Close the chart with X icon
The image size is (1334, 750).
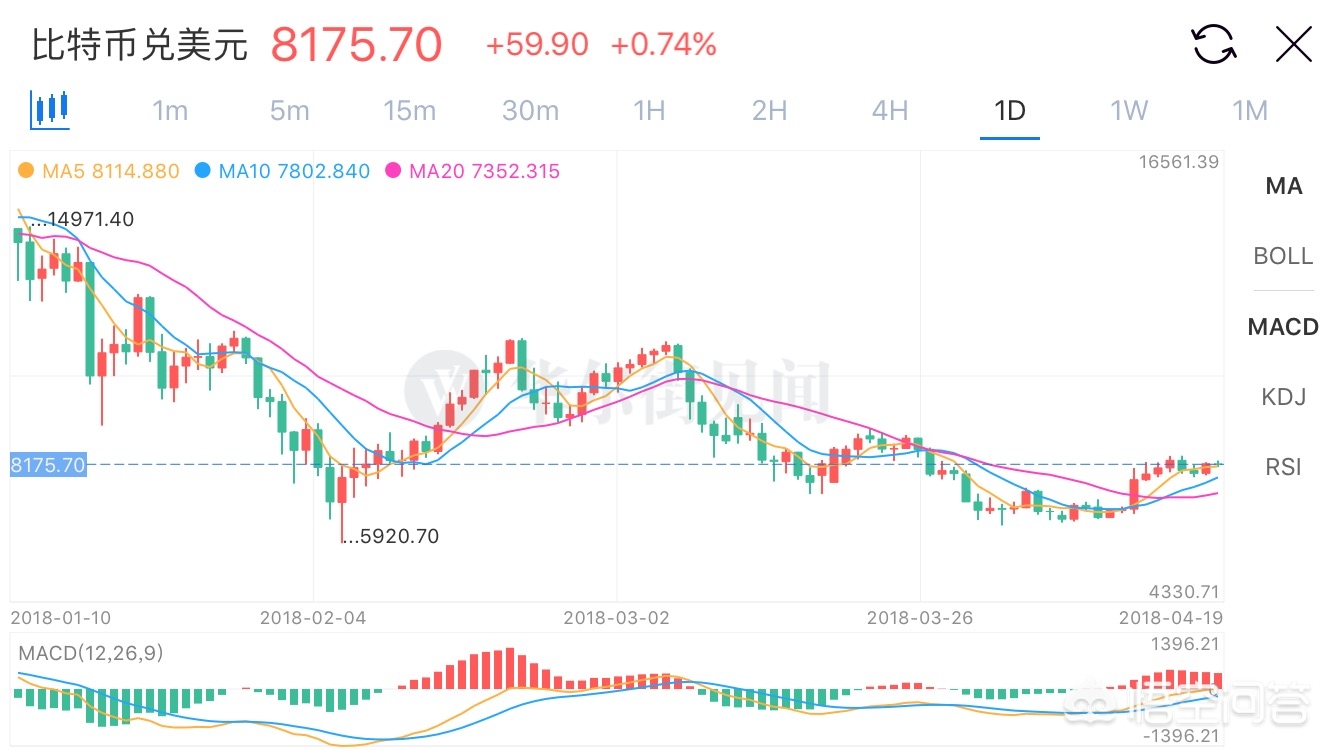1294,45
